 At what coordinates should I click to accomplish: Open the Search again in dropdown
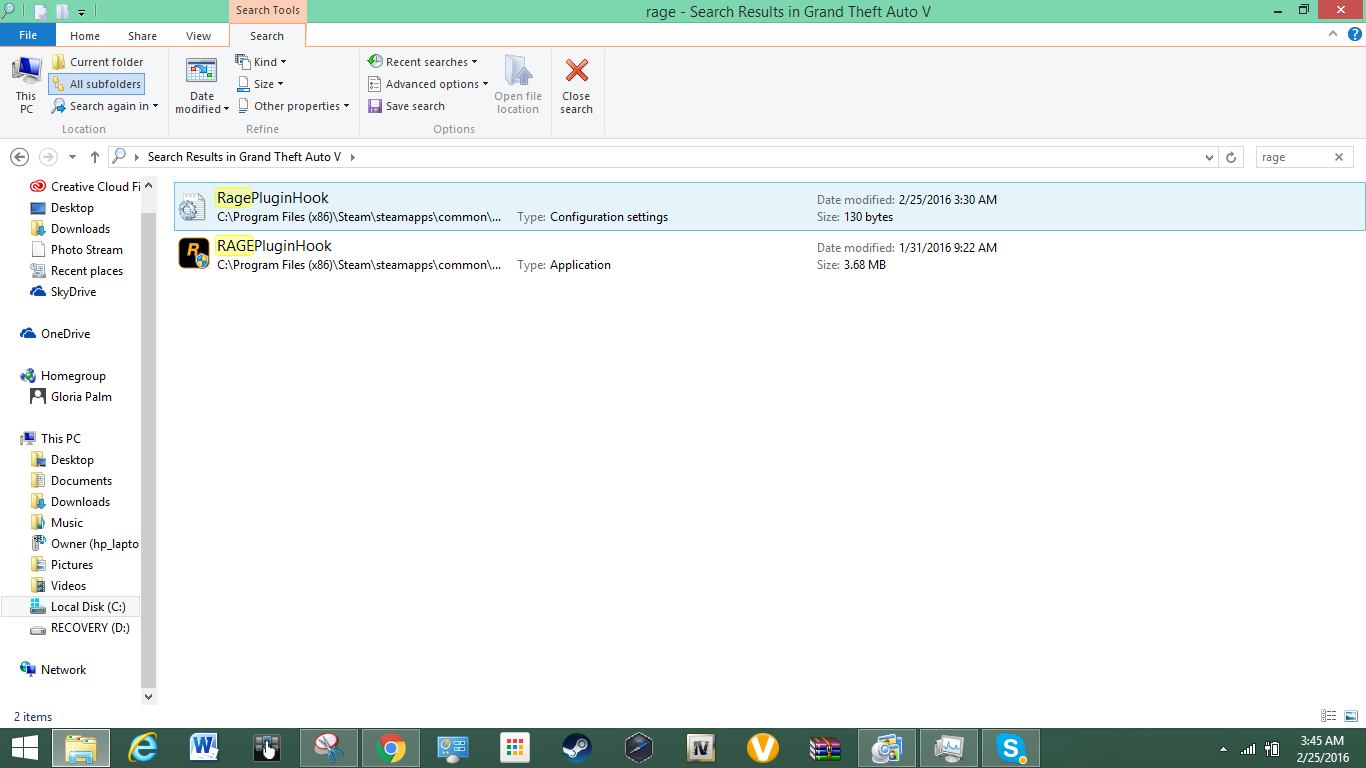point(105,106)
